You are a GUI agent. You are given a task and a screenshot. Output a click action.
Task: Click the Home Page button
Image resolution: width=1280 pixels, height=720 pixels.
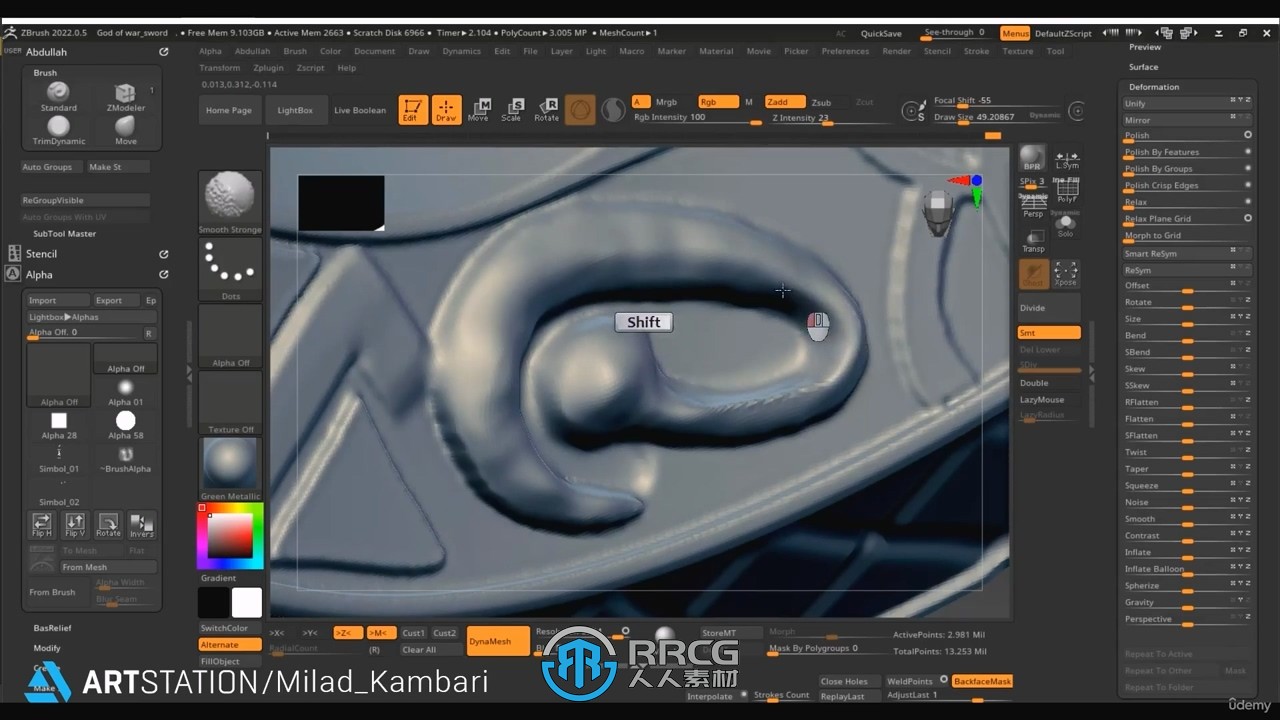[229, 110]
